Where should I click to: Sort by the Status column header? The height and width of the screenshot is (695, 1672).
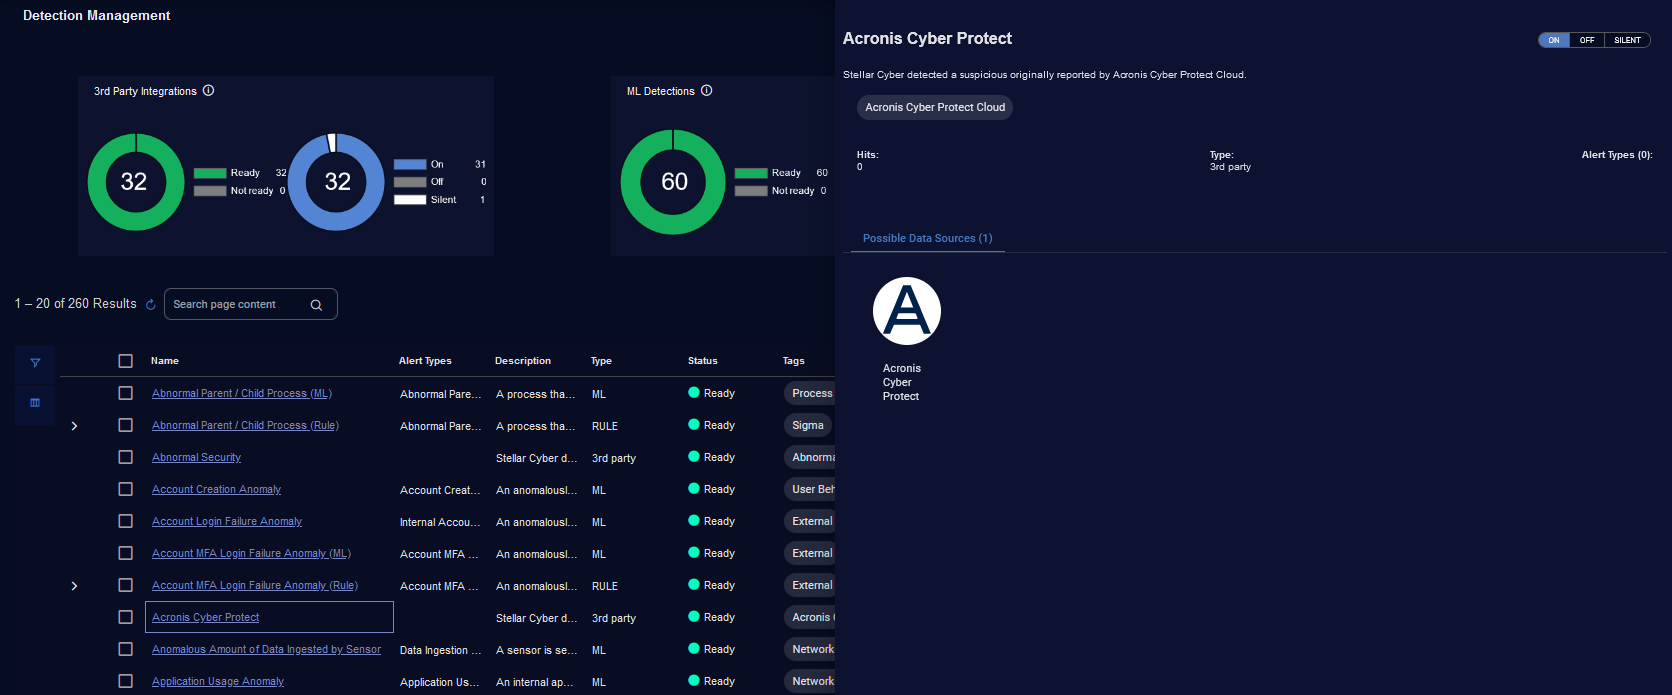pyautogui.click(x=703, y=361)
